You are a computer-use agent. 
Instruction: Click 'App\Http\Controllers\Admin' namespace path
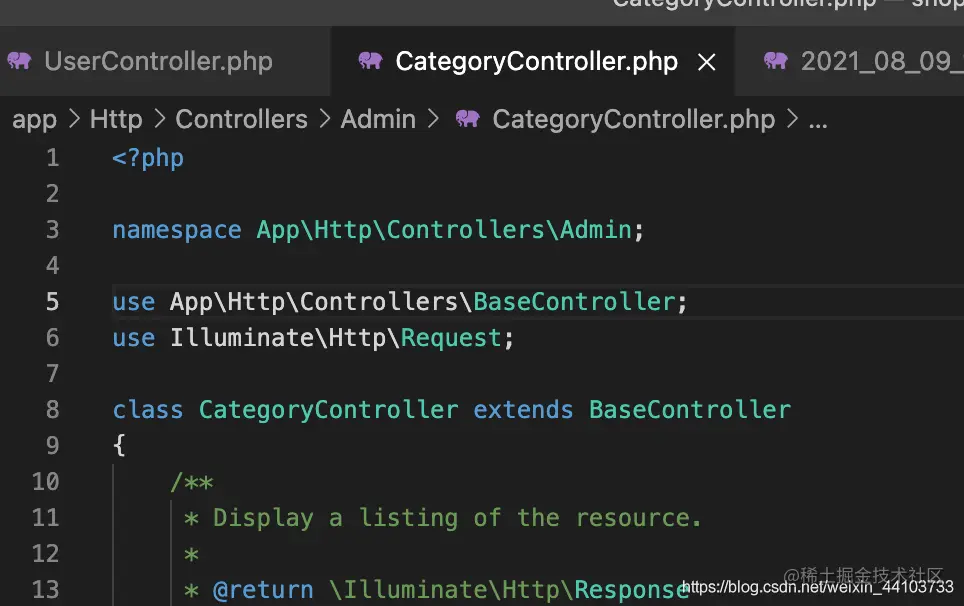(x=444, y=230)
